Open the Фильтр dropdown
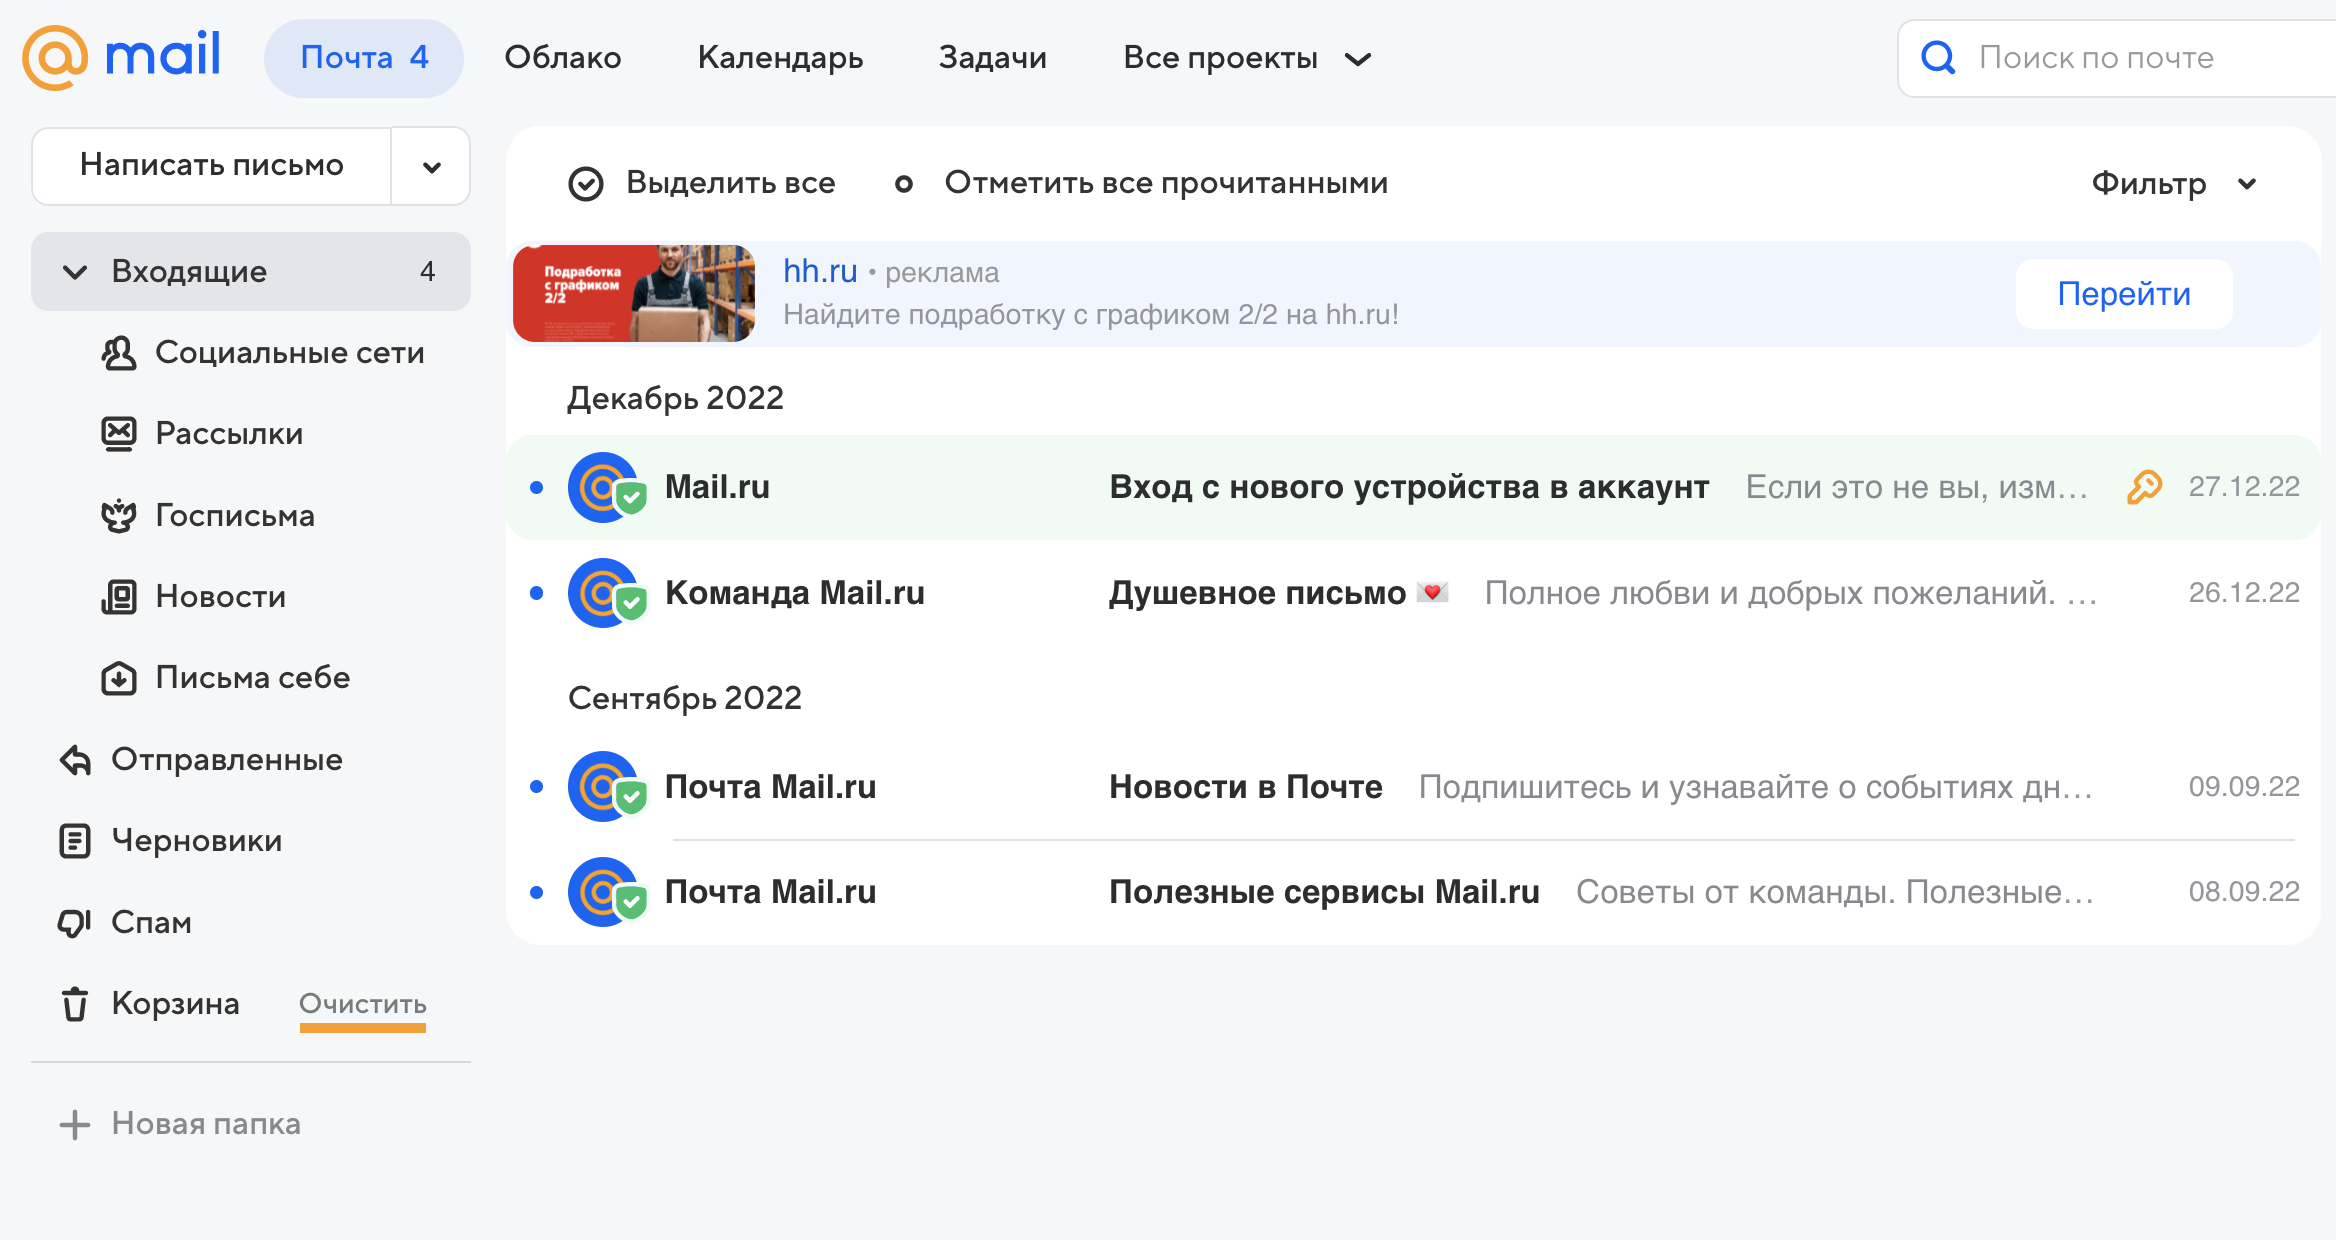Image resolution: width=2336 pixels, height=1240 pixels. pos(2174,184)
